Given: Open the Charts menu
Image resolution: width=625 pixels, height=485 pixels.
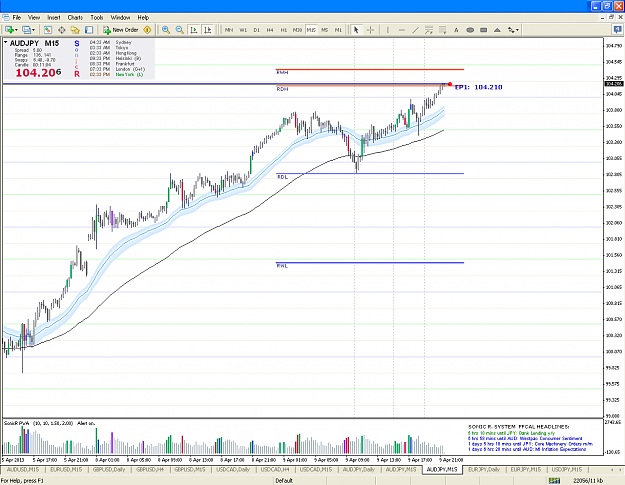Looking at the screenshot, I should [x=75, y=18].
